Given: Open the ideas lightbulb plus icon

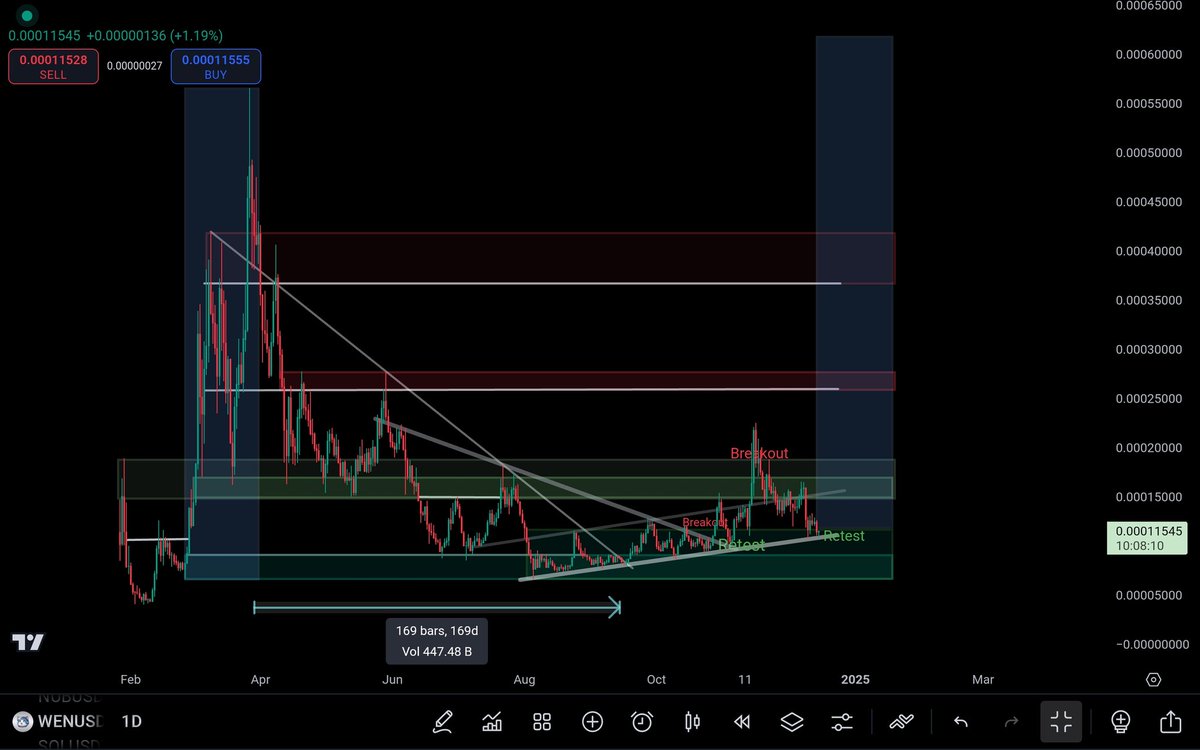Looking at the screenshot, I should (x=1120, y=721).
